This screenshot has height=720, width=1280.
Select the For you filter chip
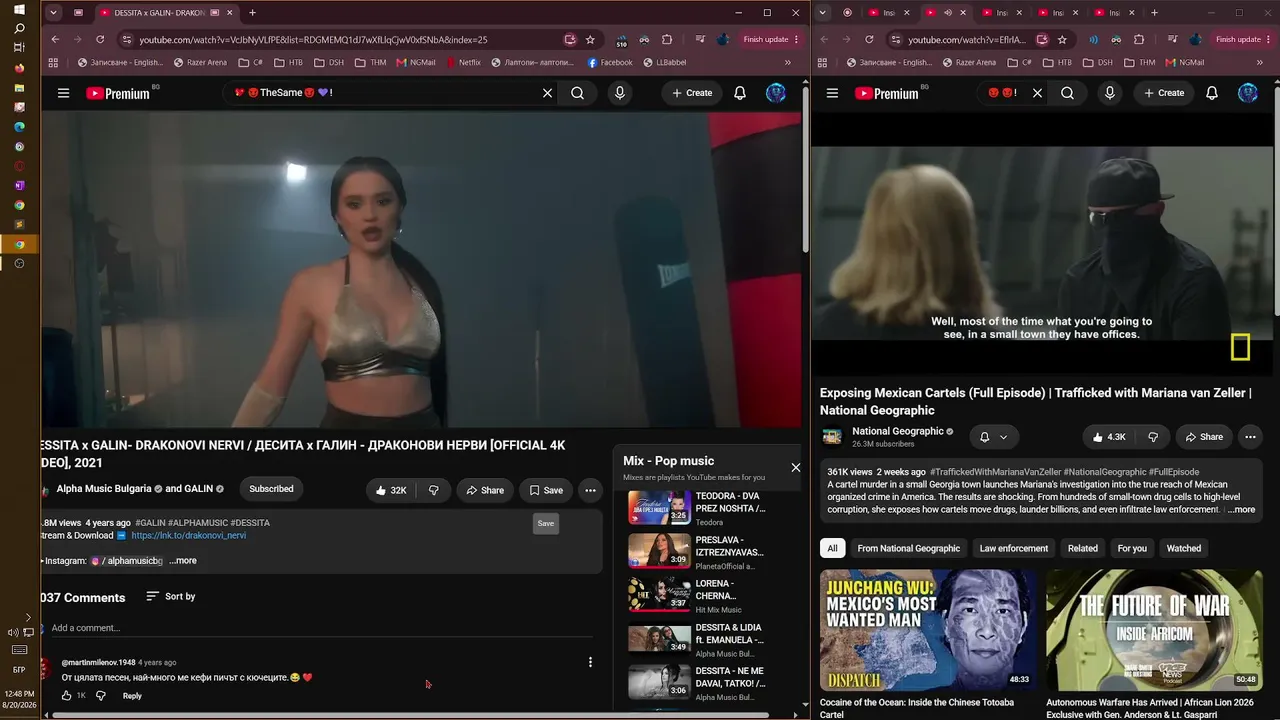1132,548
